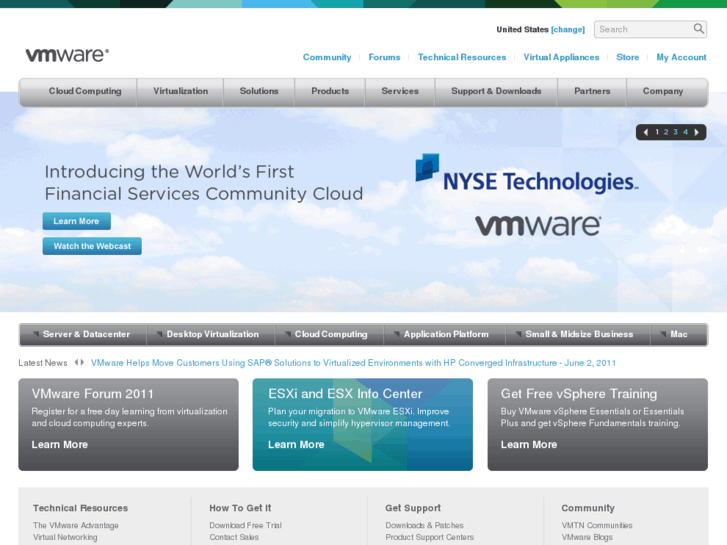Show banner slide 2
Image resolution: width=727 pixels, height=545 pixels.
coord(666,132)
